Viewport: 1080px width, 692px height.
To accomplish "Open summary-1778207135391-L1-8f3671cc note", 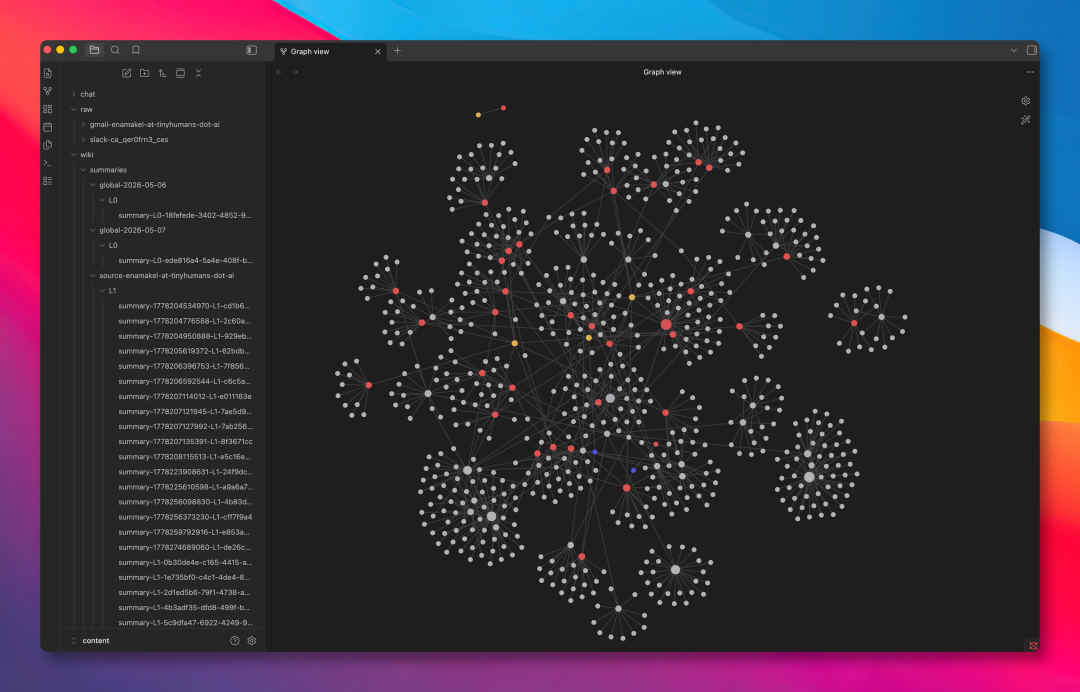I will click(185, 441).
